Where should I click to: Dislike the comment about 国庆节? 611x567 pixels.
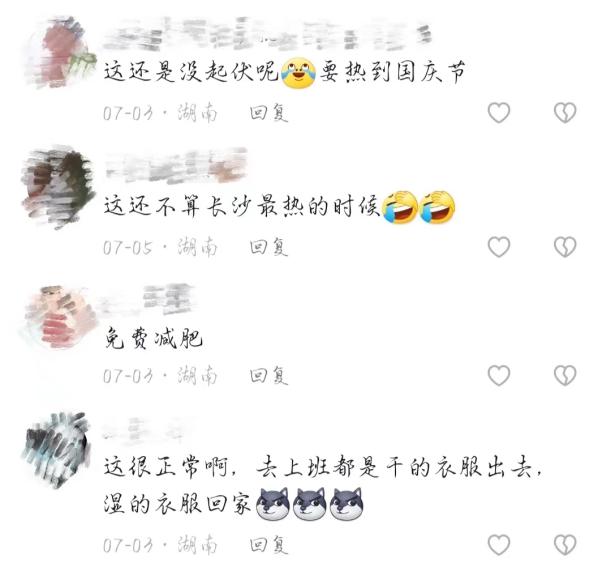tap(565, 113)
